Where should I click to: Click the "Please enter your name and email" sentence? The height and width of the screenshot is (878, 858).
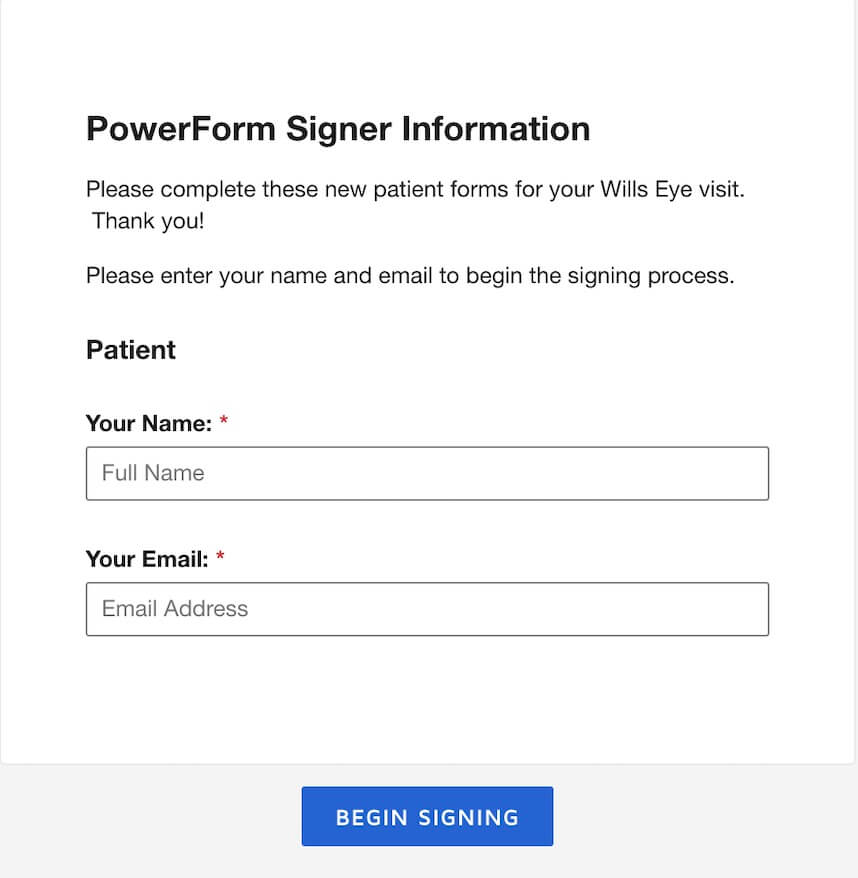point(410,276)
